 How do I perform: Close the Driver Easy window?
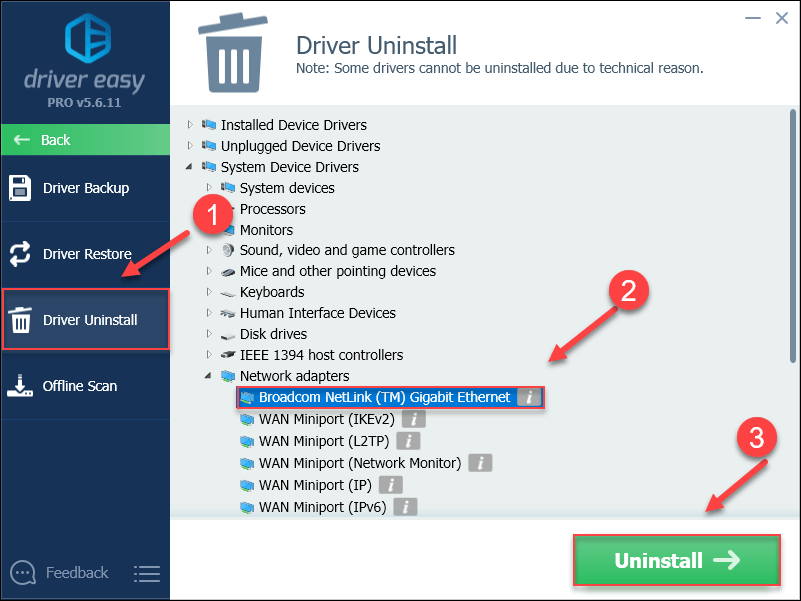(x=782, y=18)
